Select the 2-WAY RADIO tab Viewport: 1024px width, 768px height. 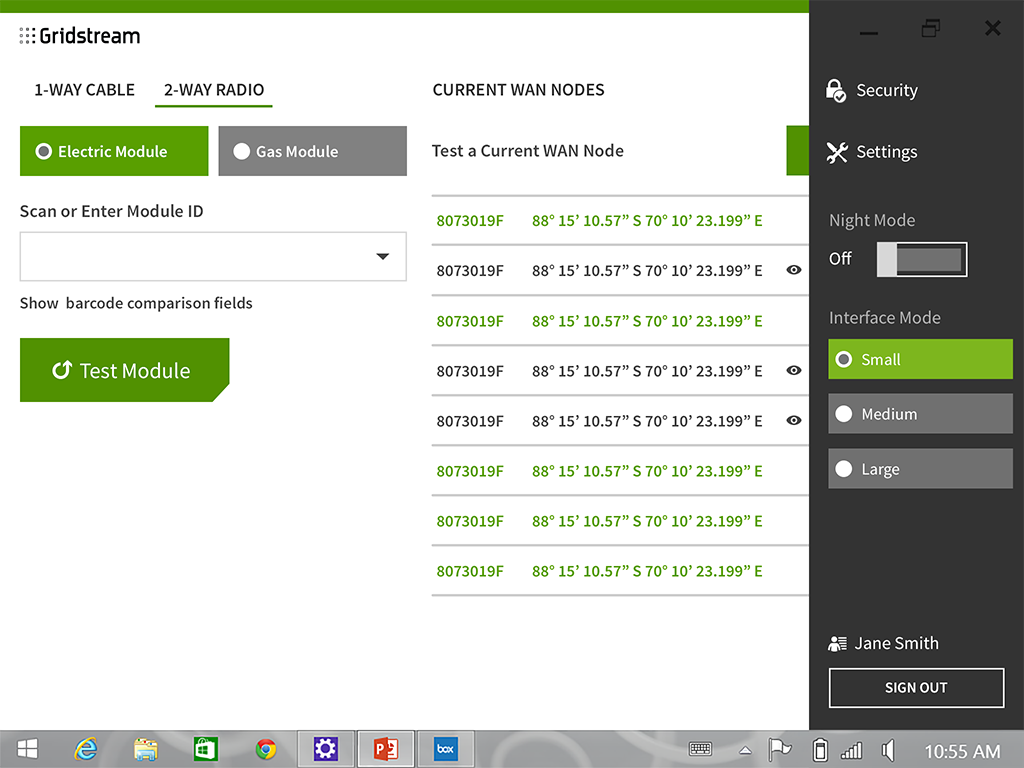(x=214, y=90)
